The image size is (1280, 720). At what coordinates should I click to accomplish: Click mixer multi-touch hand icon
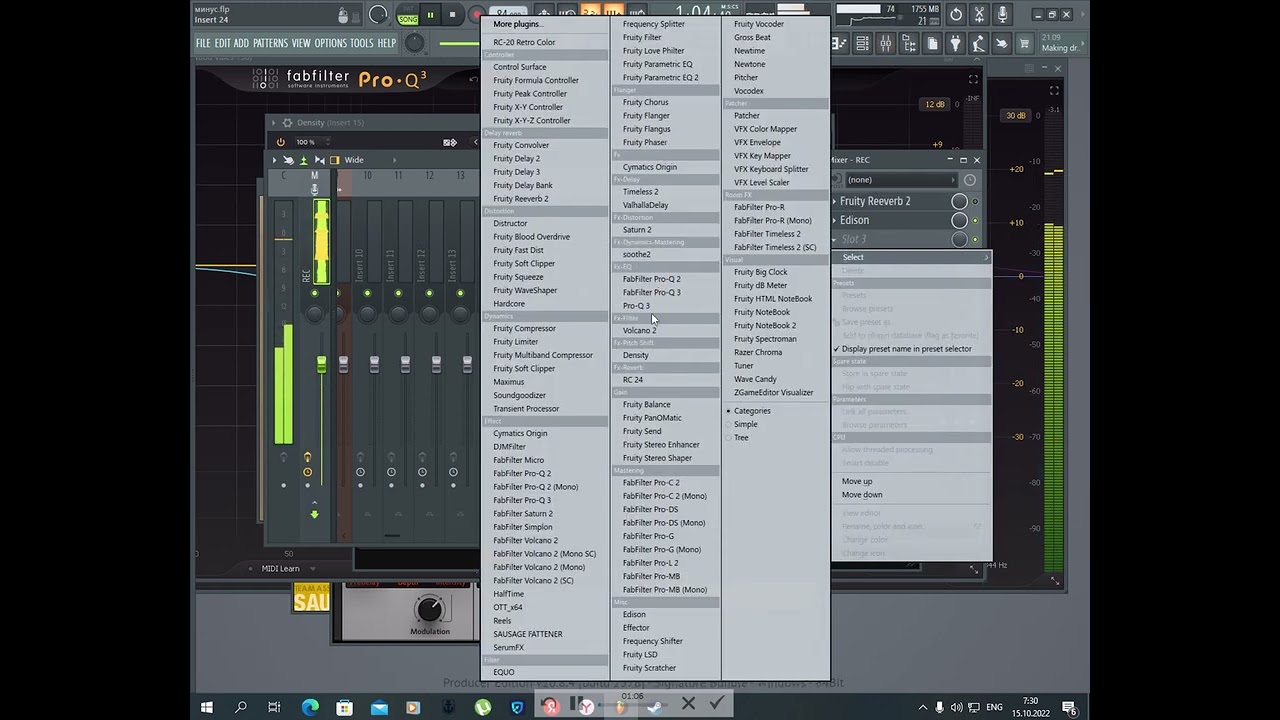coord(289,160)
